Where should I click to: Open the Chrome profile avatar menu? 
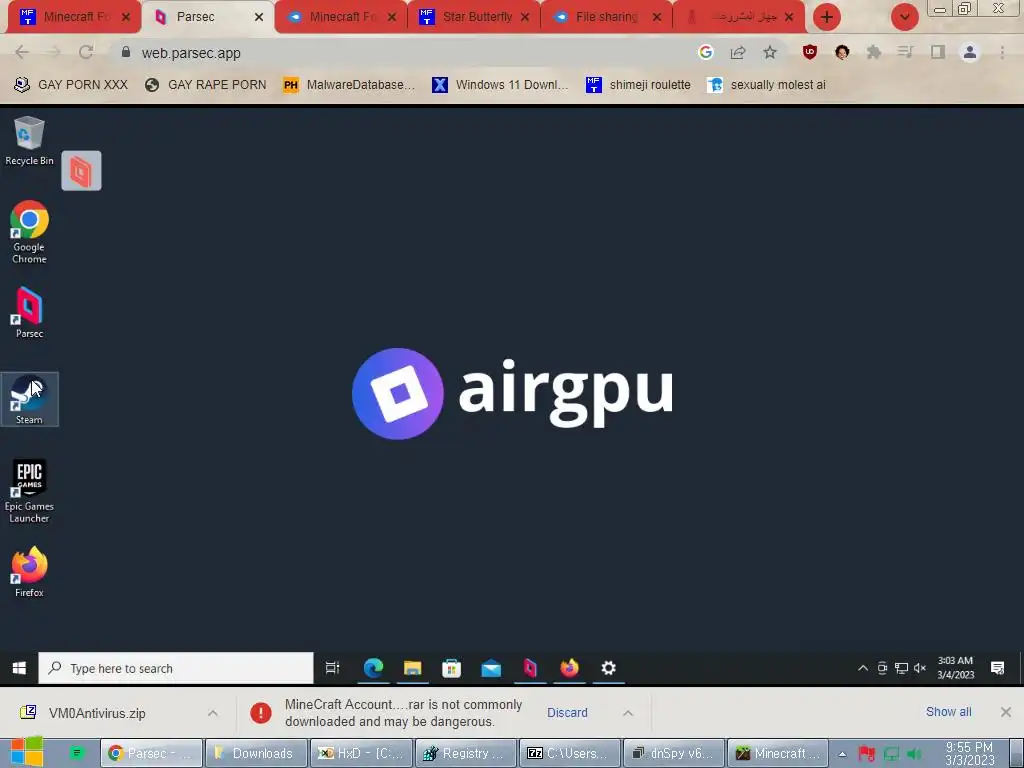pos(970,52)
